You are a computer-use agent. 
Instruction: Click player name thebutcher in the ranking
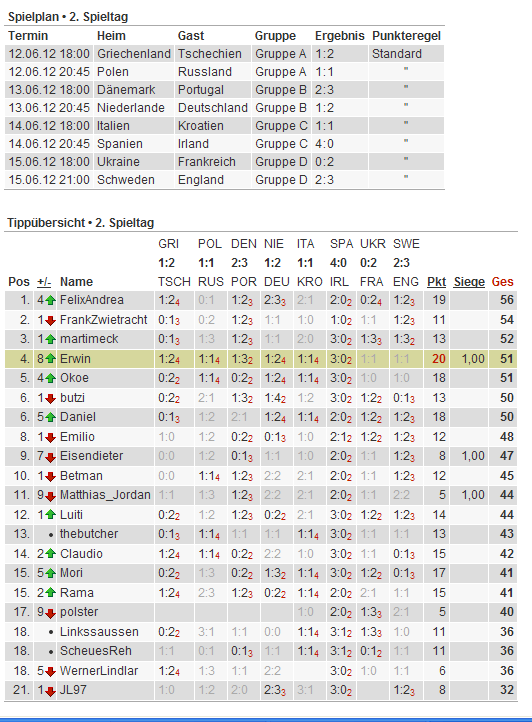tap(89, 534)
